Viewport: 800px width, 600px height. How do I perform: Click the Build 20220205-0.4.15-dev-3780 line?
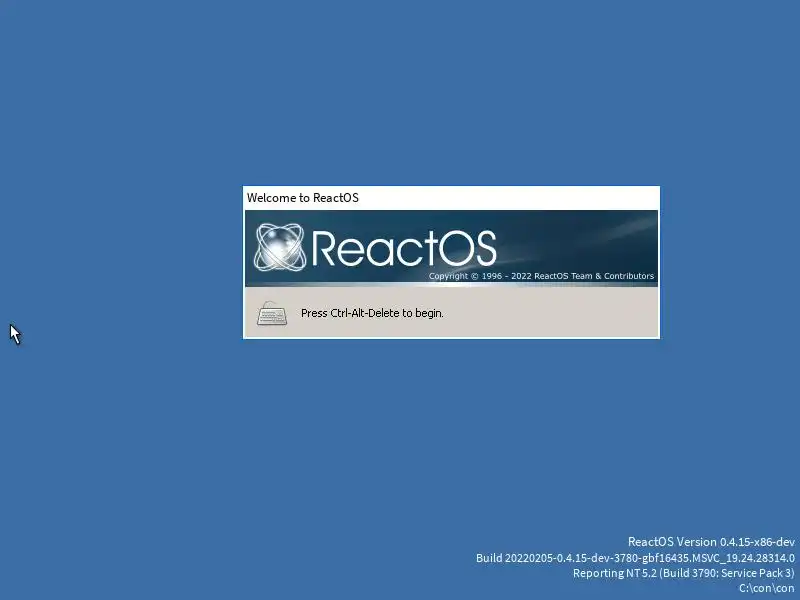point(635,558)
